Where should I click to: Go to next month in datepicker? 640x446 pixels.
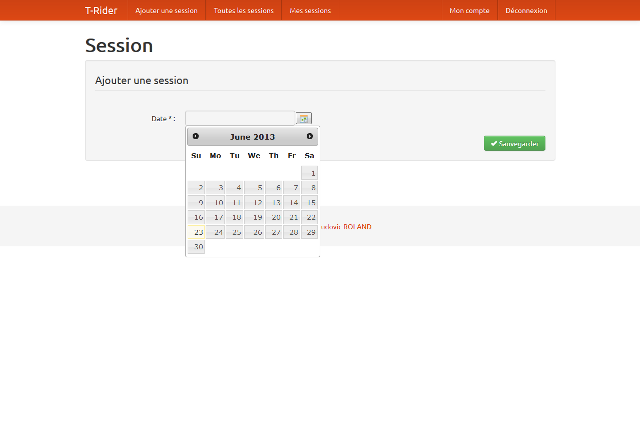310,136
